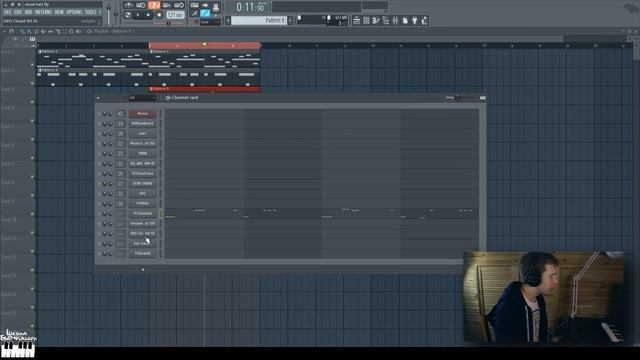Viewport: 640px width, 360px height.
Task: Show the Browser view toolbar icon
Action: tap(386, 20)
